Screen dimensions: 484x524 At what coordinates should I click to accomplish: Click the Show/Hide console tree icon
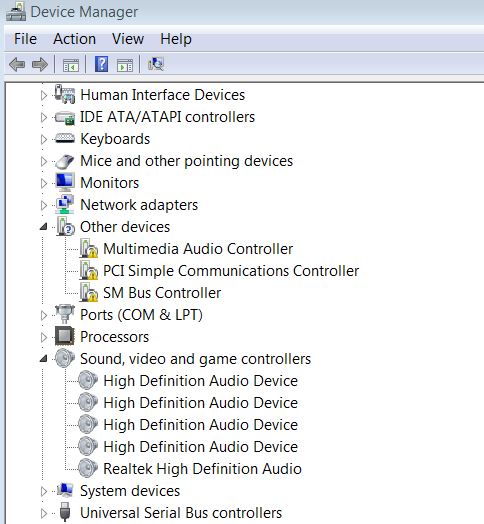pos(71,65)
